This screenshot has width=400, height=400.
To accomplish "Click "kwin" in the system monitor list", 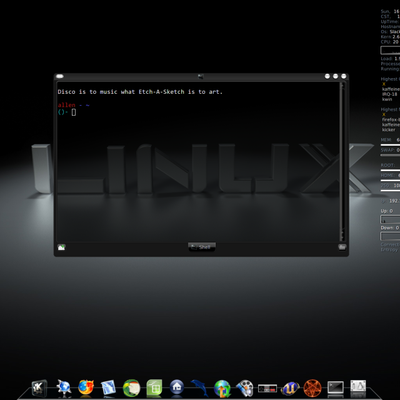I will point(387,99).
